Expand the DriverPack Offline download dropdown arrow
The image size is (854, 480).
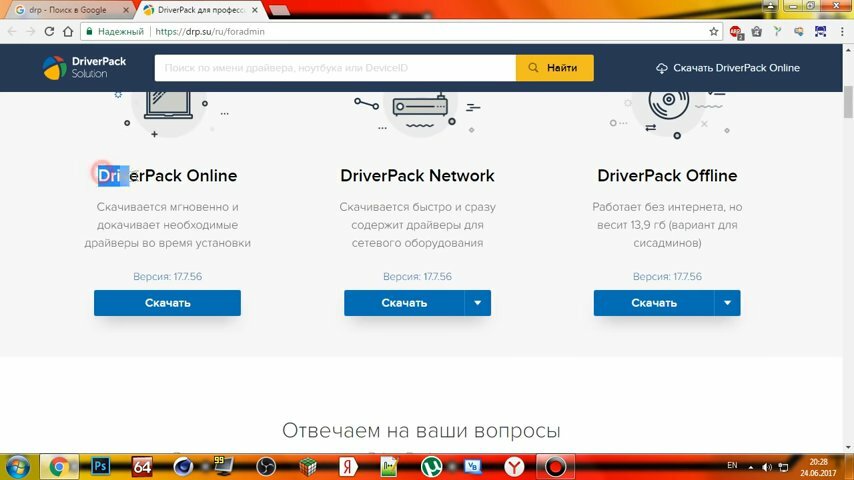[x=727, y=303]
